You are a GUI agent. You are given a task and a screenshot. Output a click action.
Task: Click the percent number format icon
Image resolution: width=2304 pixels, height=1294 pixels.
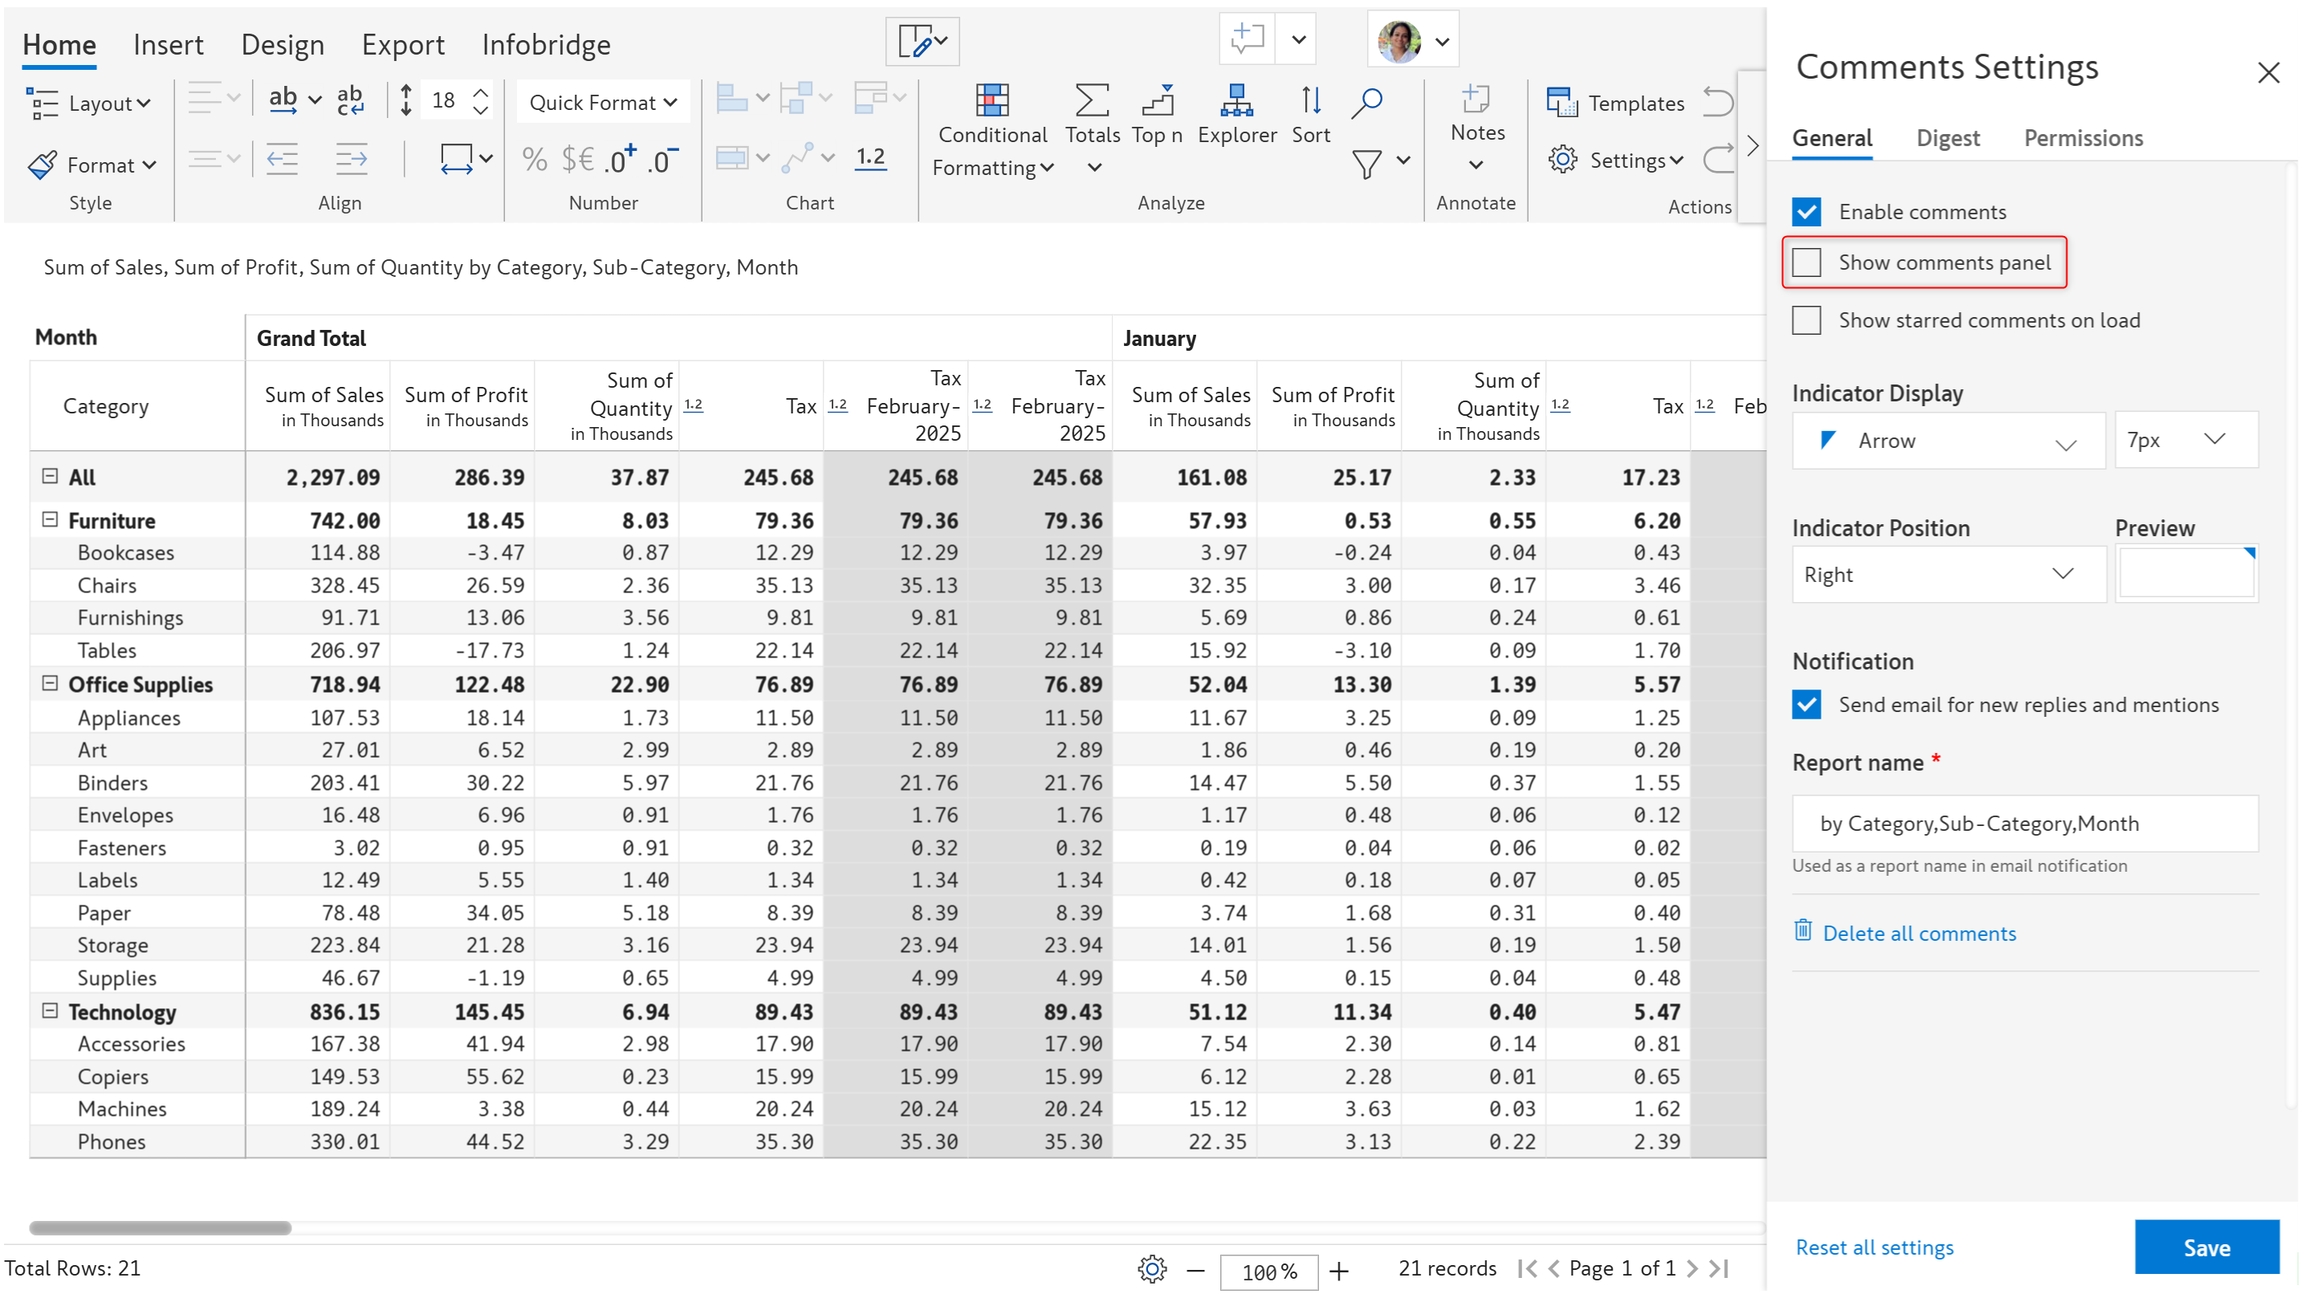[534, 160]
